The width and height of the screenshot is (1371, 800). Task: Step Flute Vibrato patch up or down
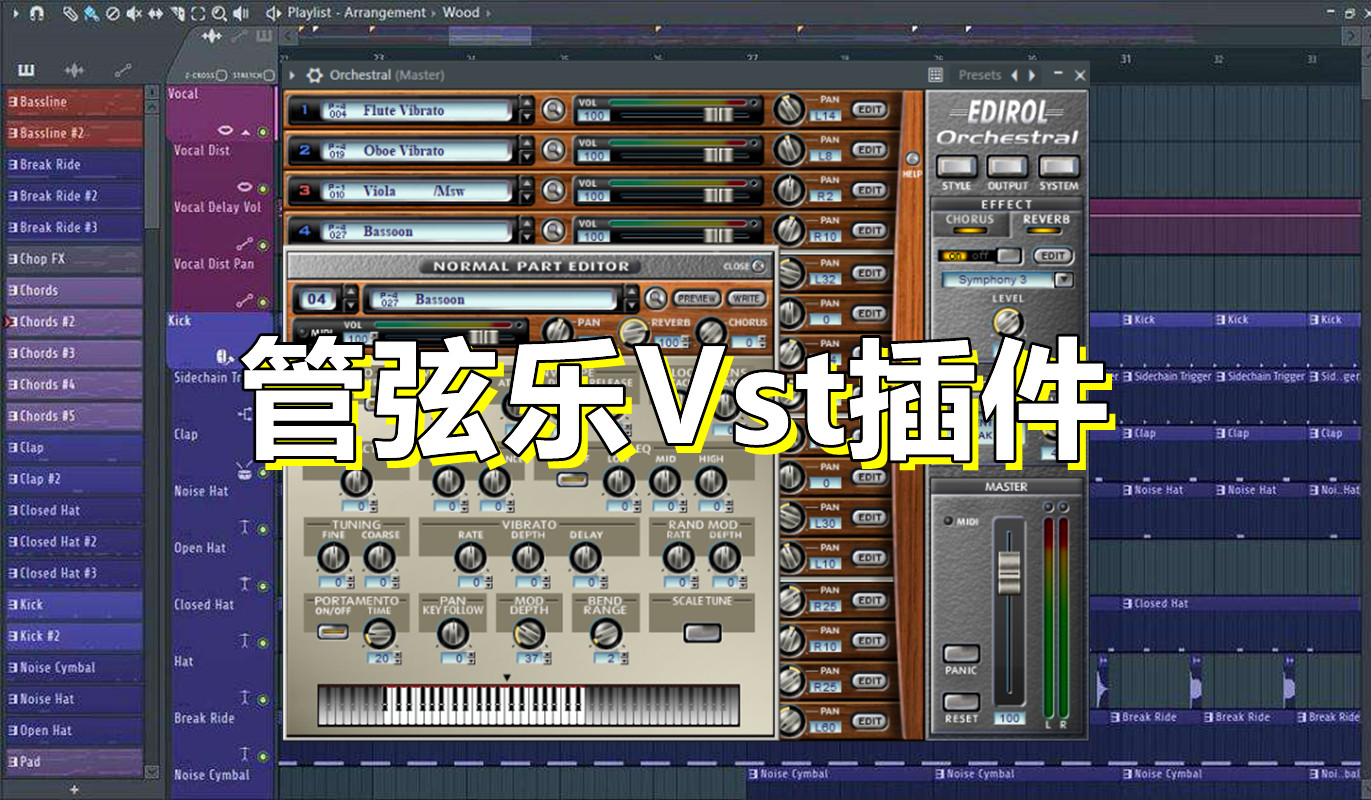pyautogui.click(x=527, y=110)
